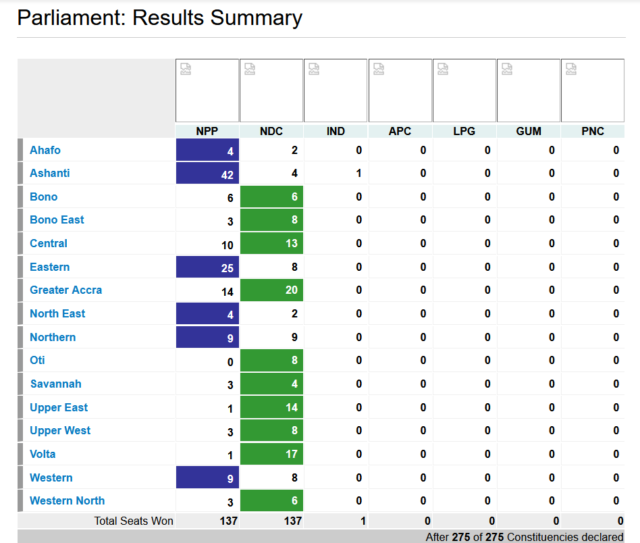The width and height of the screenshot is (640, 543).
Task: Click the APC column header
Action: (400, 131)
